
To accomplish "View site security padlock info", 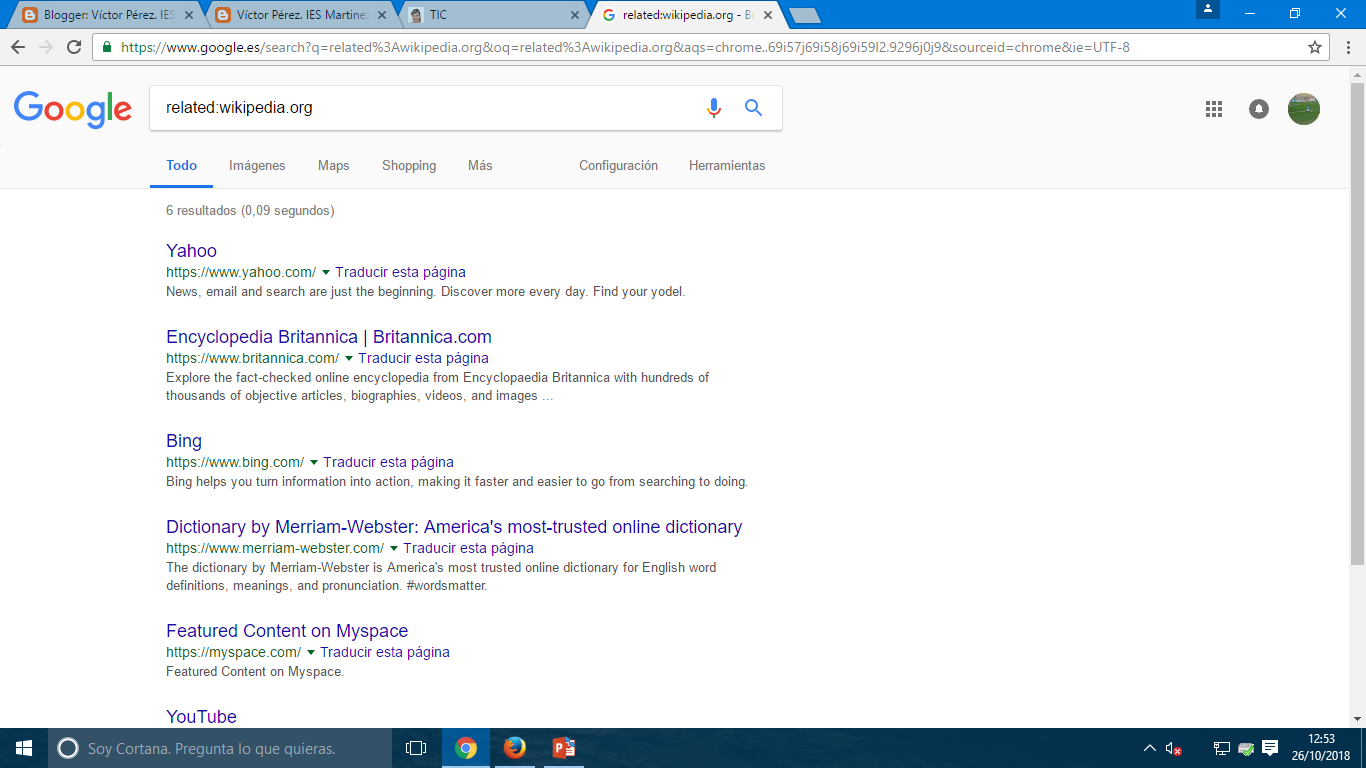I will pos(107,47).
